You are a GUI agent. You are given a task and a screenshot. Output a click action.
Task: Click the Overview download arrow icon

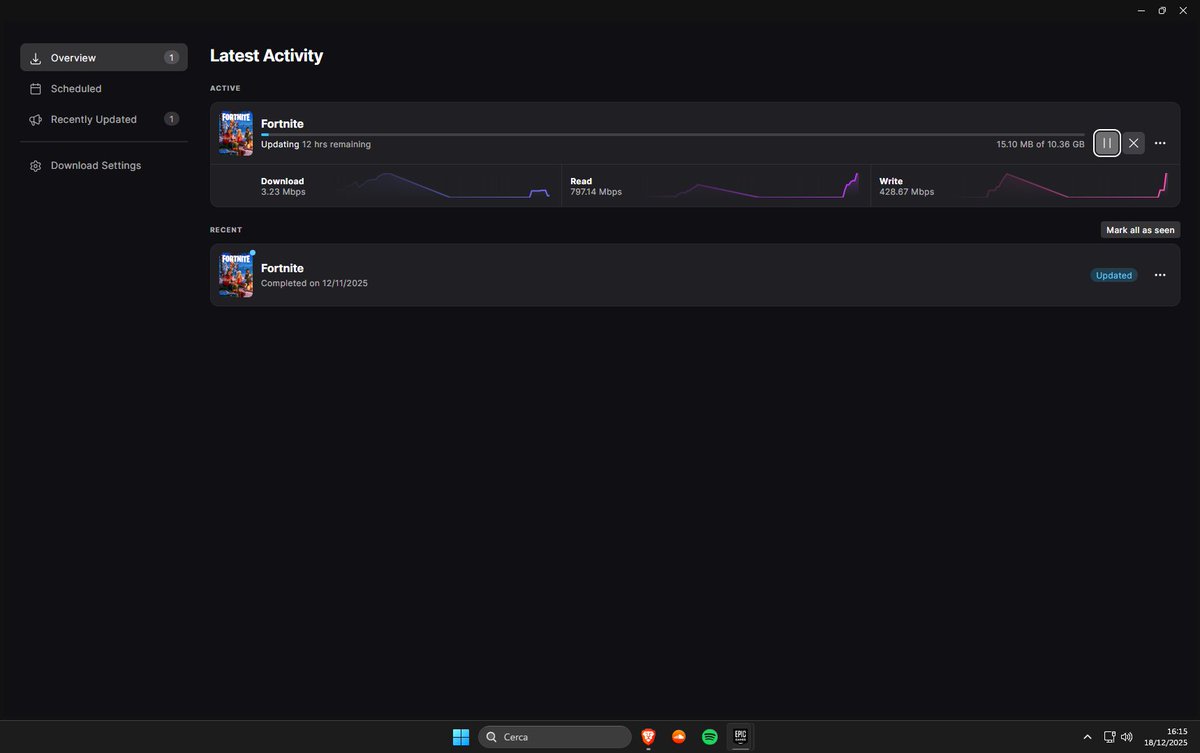click(36, 57)
